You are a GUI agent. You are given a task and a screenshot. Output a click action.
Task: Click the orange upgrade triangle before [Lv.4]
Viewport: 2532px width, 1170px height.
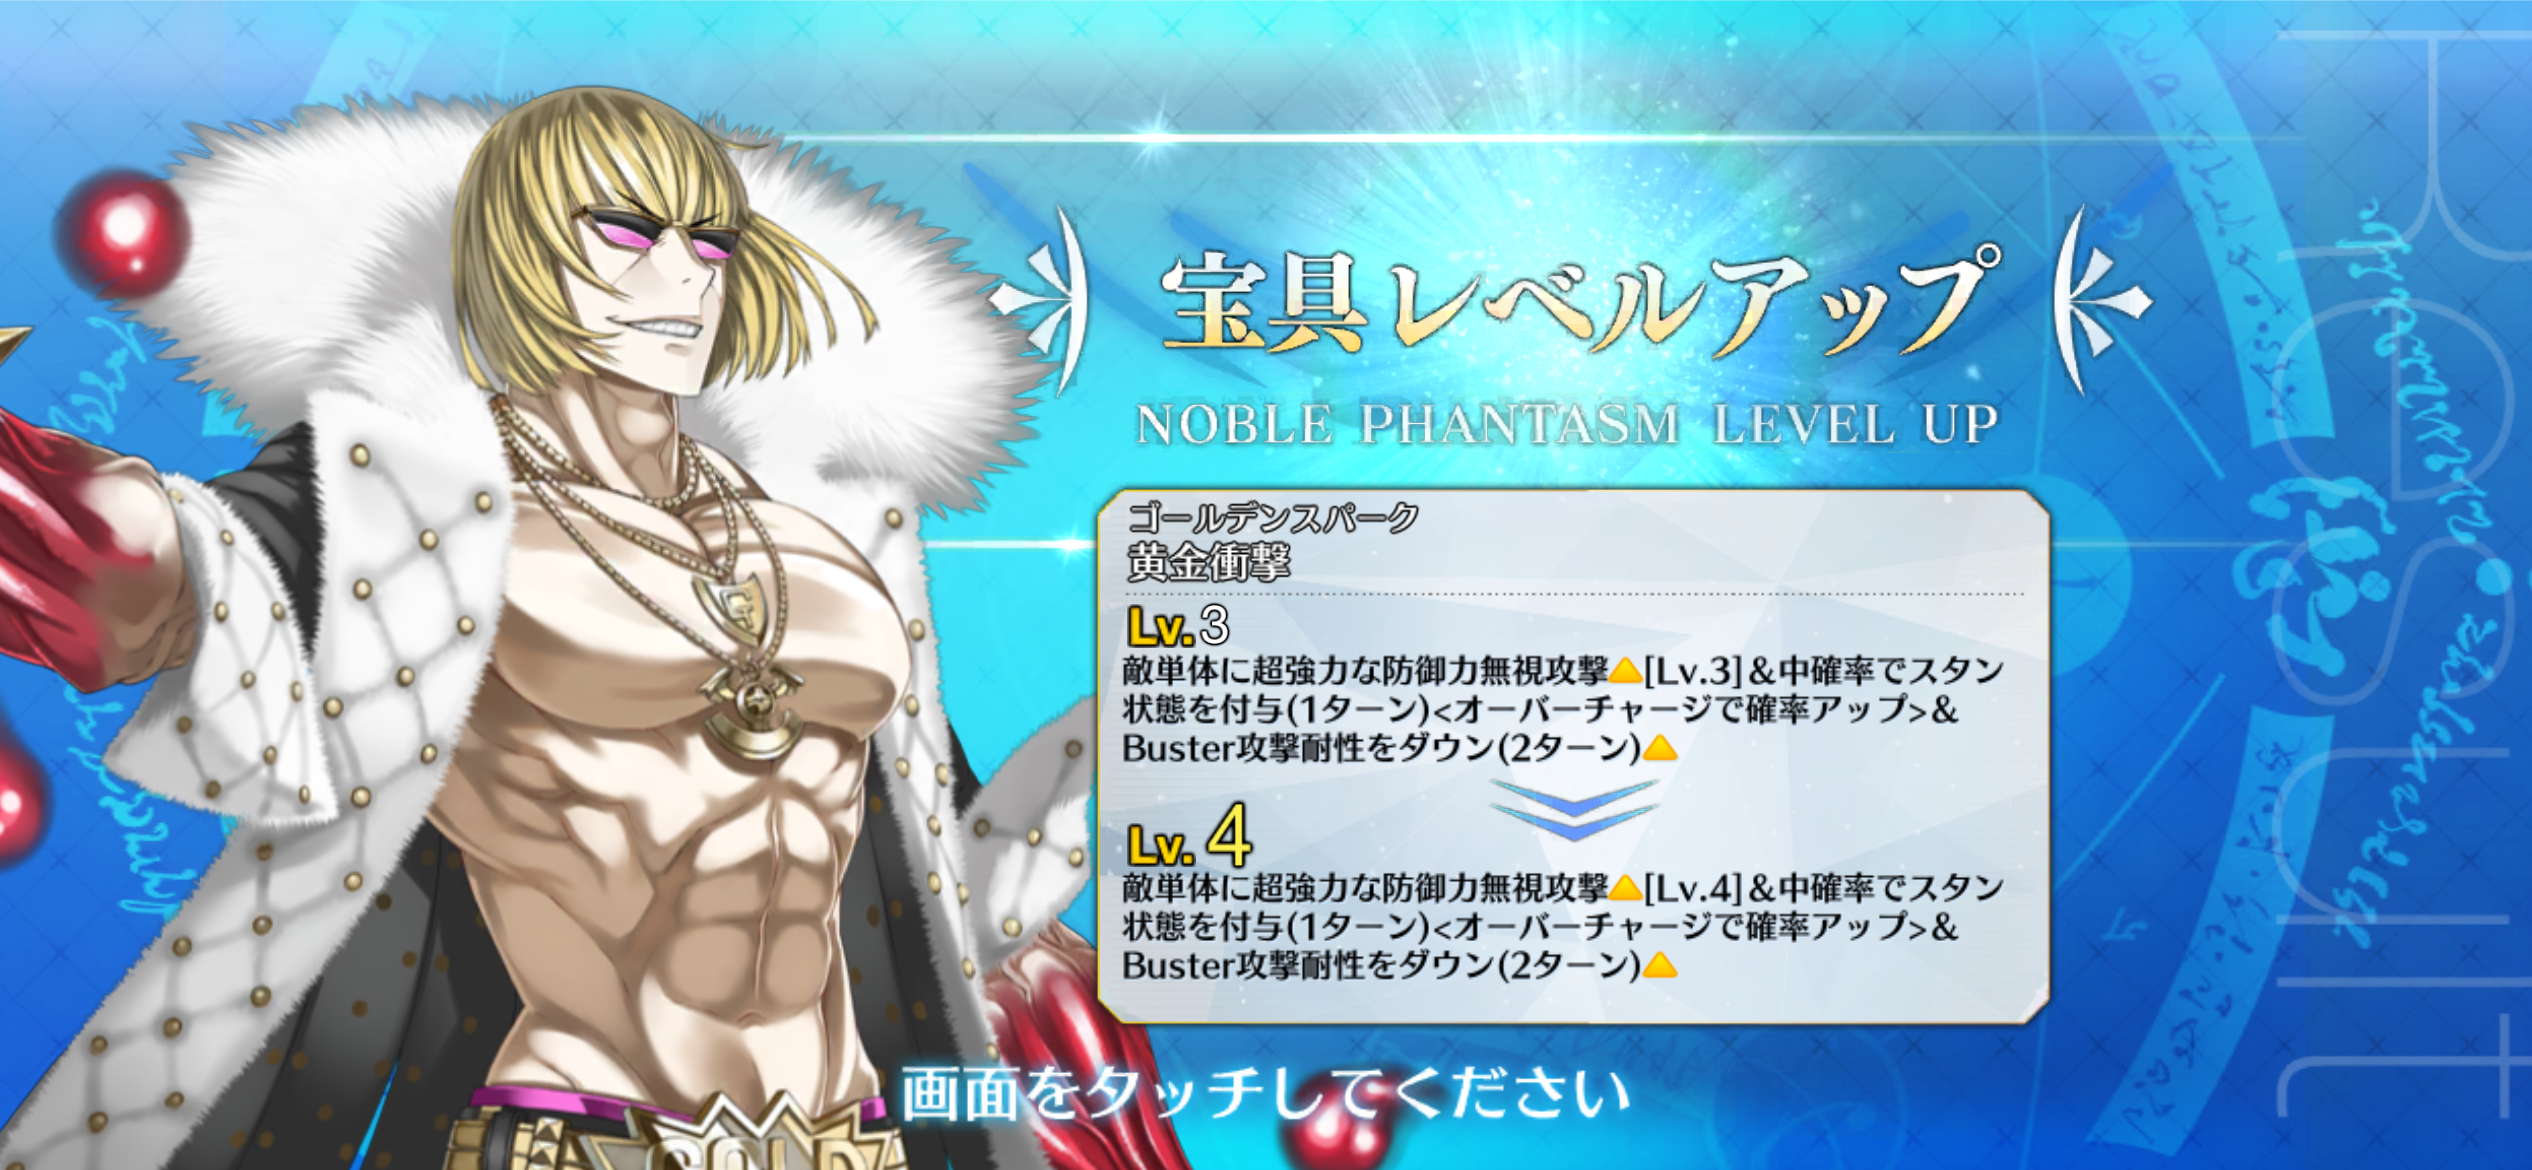click(x=1626, y=887)
